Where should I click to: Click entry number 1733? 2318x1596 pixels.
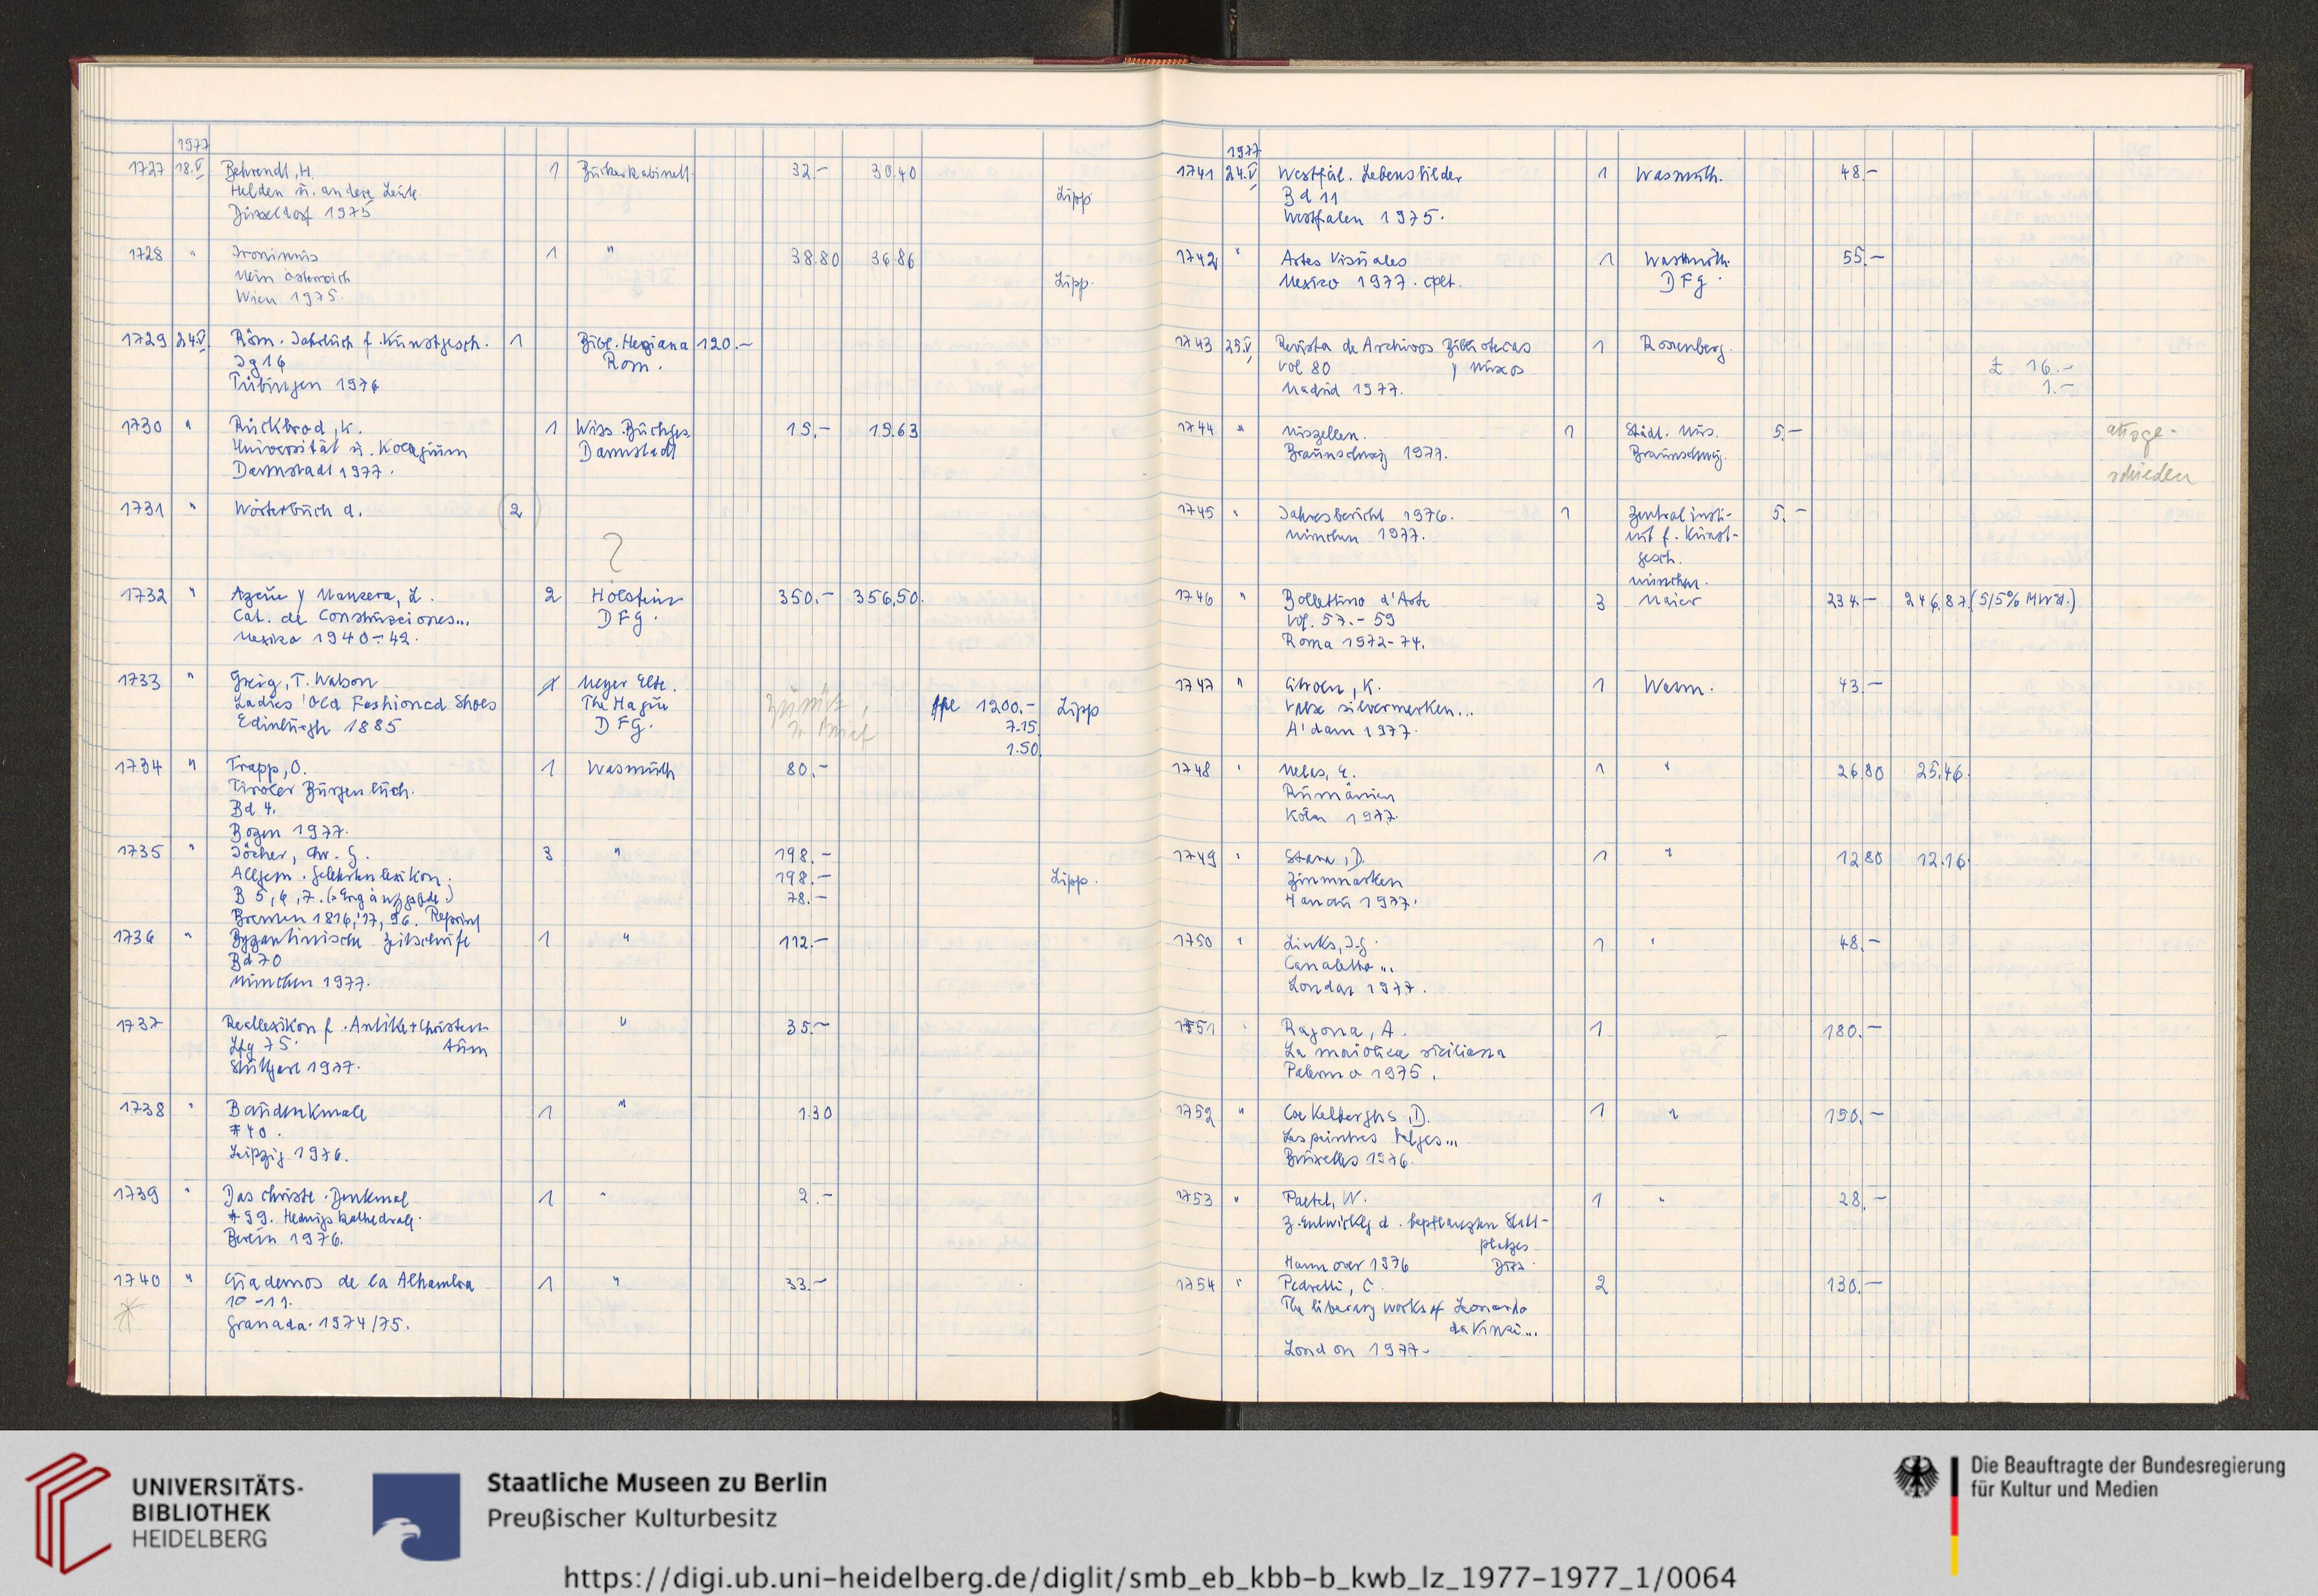coord(139,681)
